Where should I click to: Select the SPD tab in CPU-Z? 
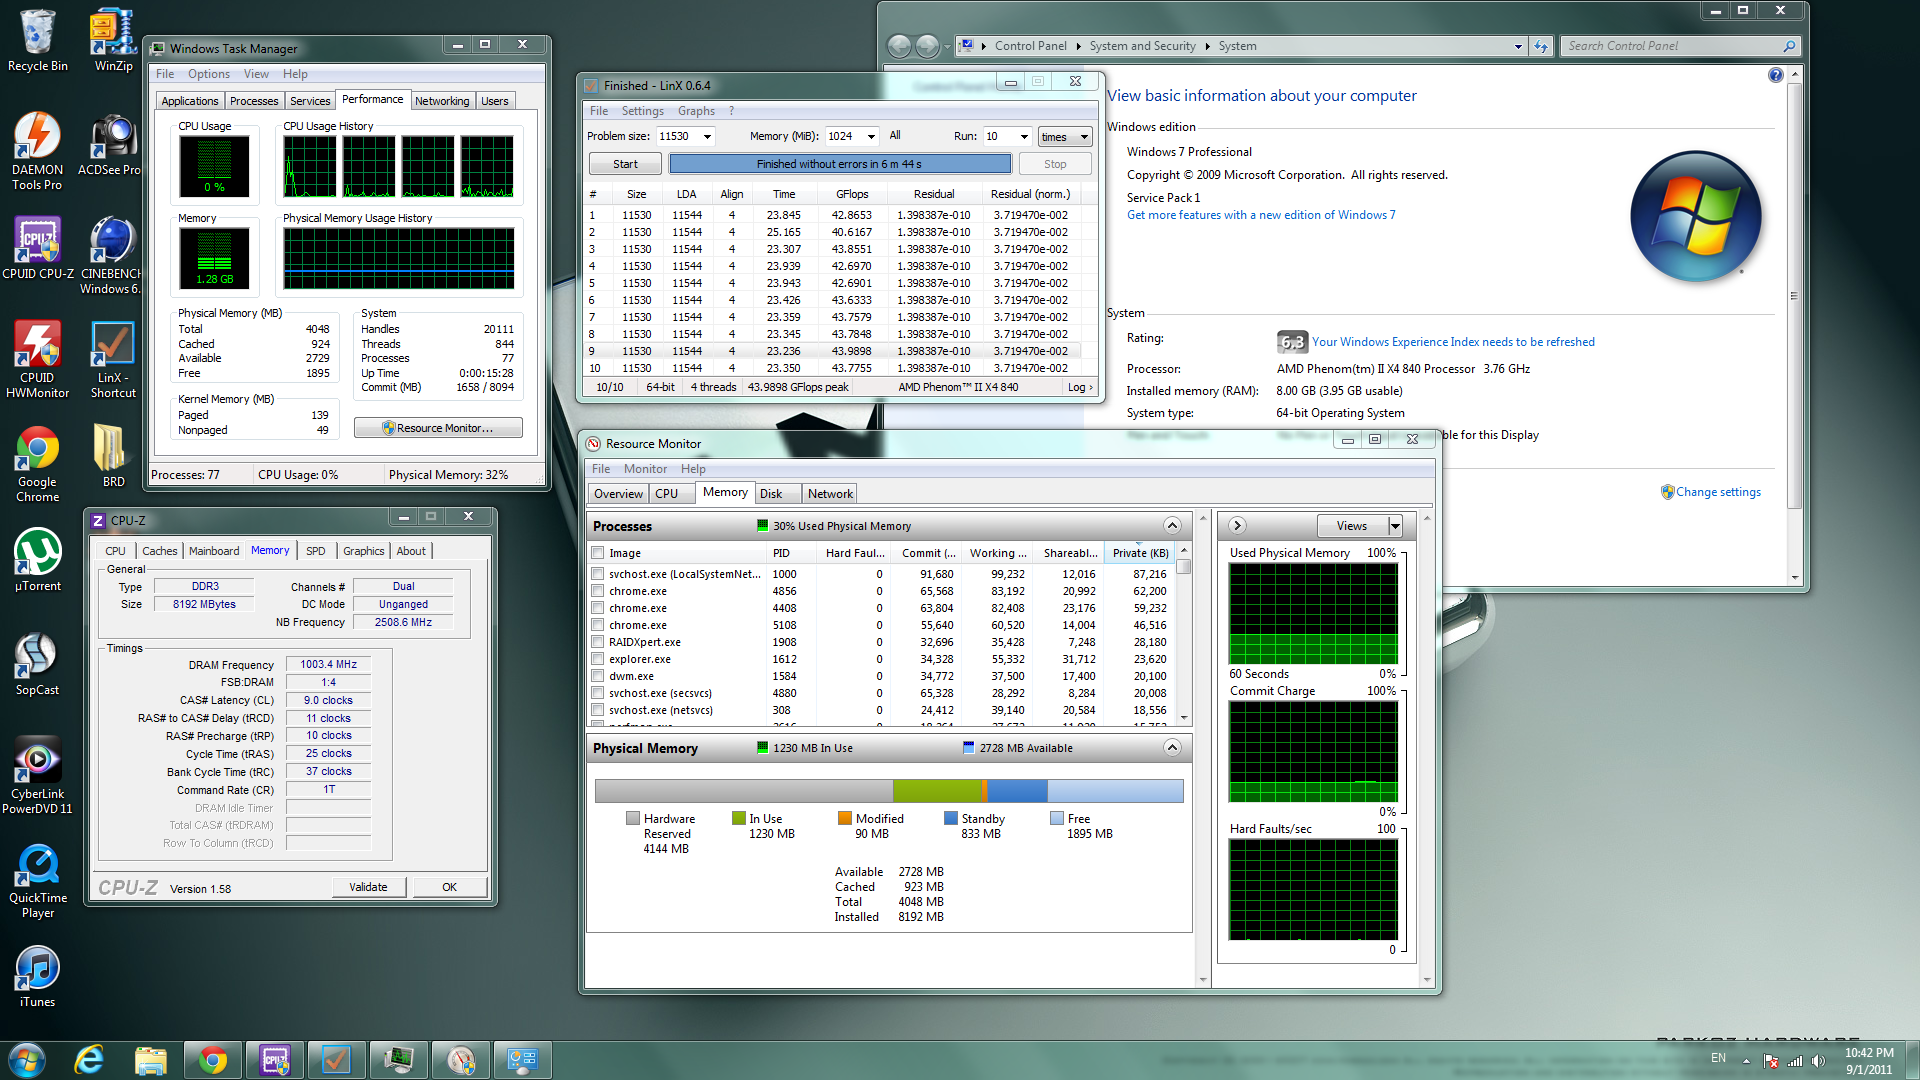pyautogui.click(x=315, y=551)
